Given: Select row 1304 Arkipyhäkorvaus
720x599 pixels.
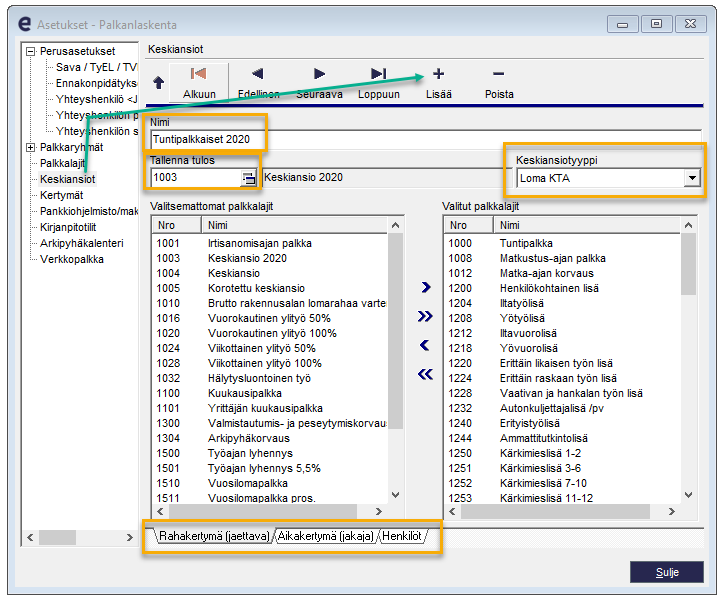Looking at the screenshot, I should tap(270, 438).
